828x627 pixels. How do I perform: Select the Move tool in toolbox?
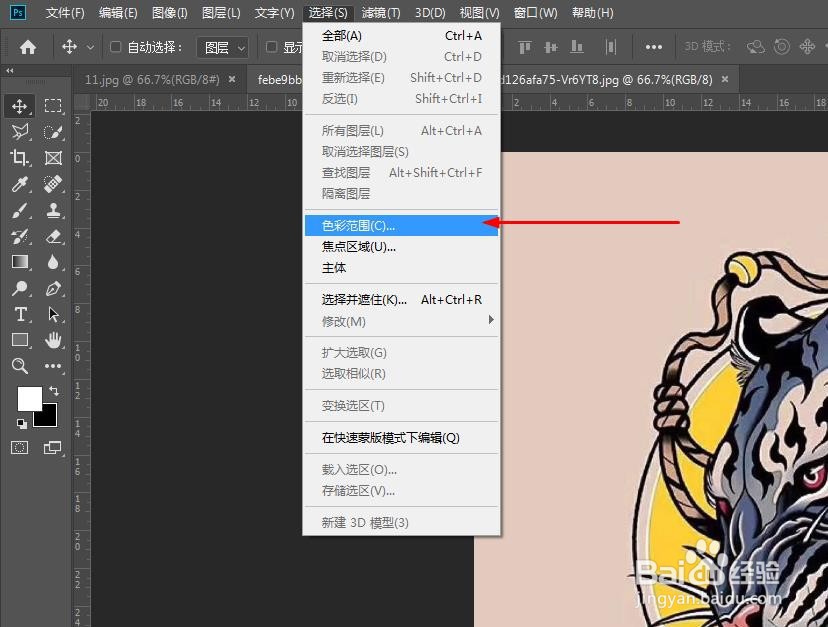pos(20,106)
